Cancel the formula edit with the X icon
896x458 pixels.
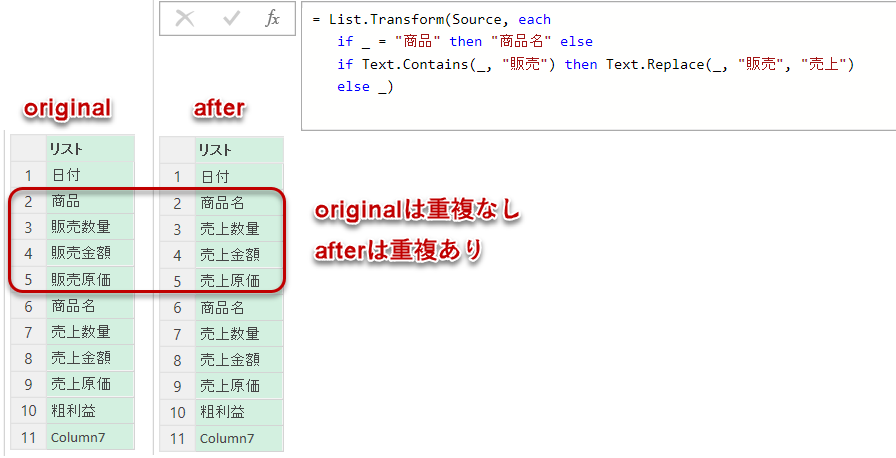185,19
